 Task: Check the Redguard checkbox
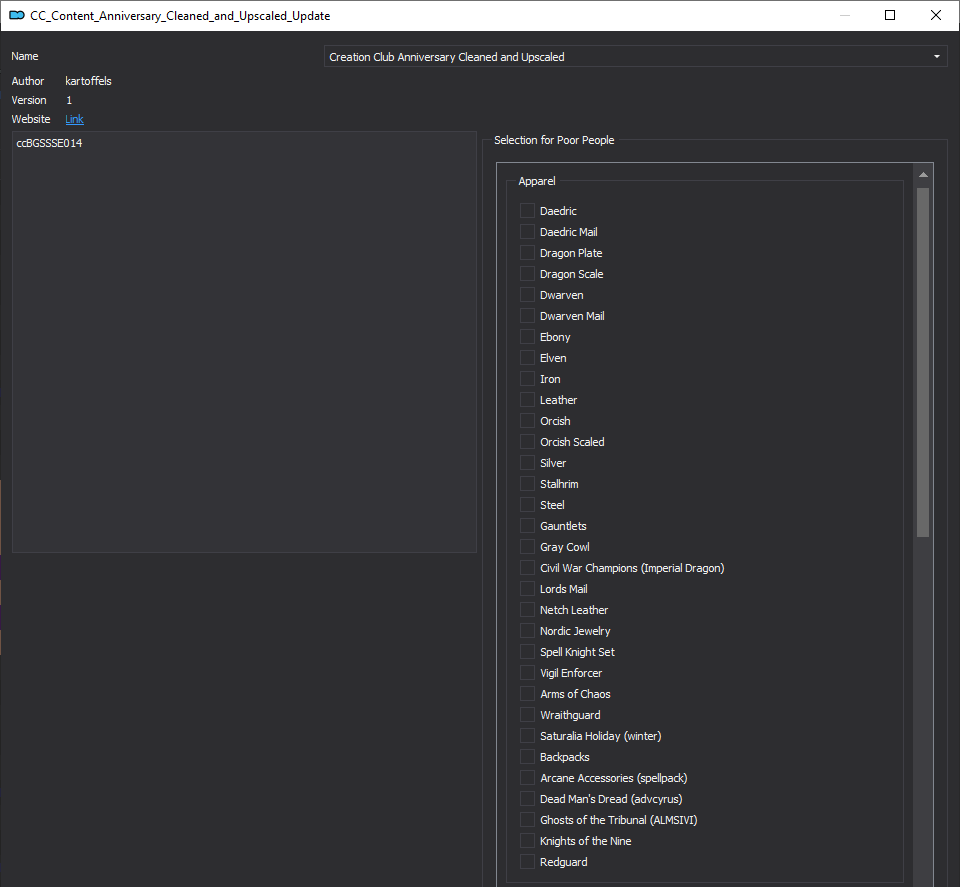click(x=527, y=862)
